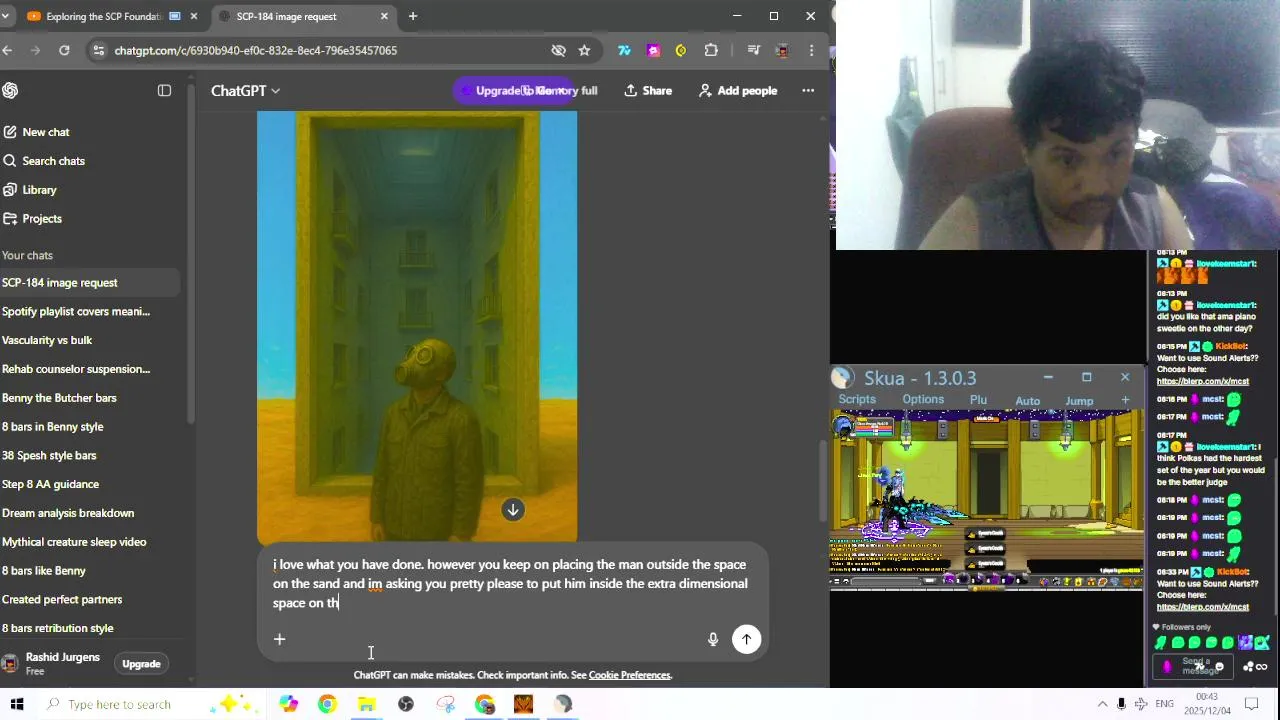Open the Vascularity vs bulk chat
1280x720 pixels.
tap(47, 340)
